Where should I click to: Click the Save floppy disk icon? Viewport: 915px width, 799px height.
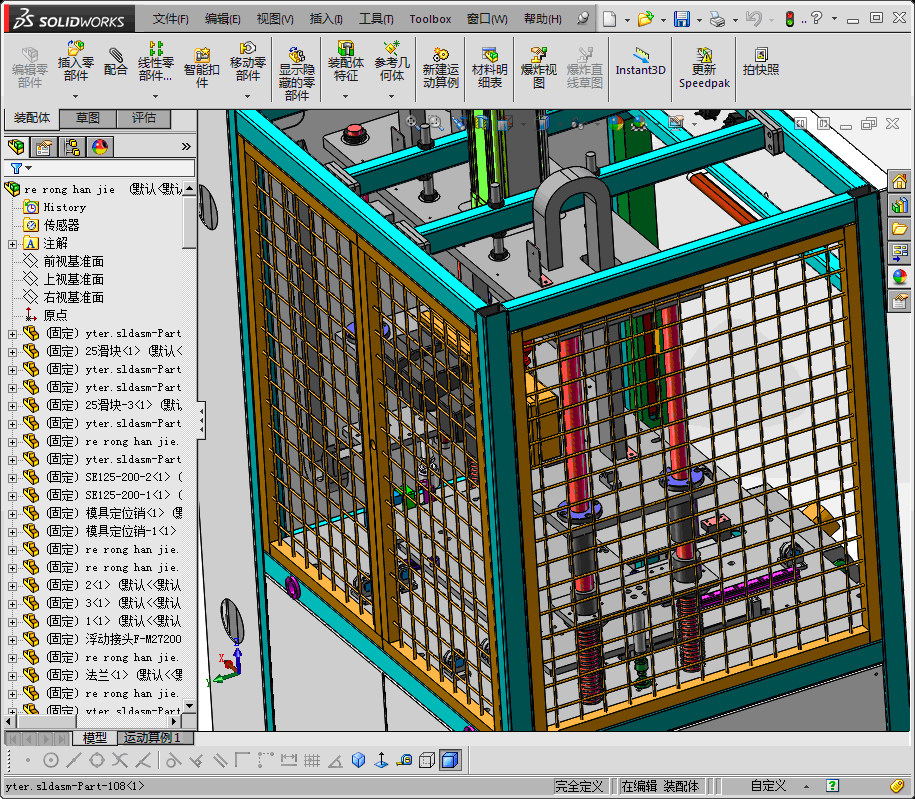pos(682,19)
